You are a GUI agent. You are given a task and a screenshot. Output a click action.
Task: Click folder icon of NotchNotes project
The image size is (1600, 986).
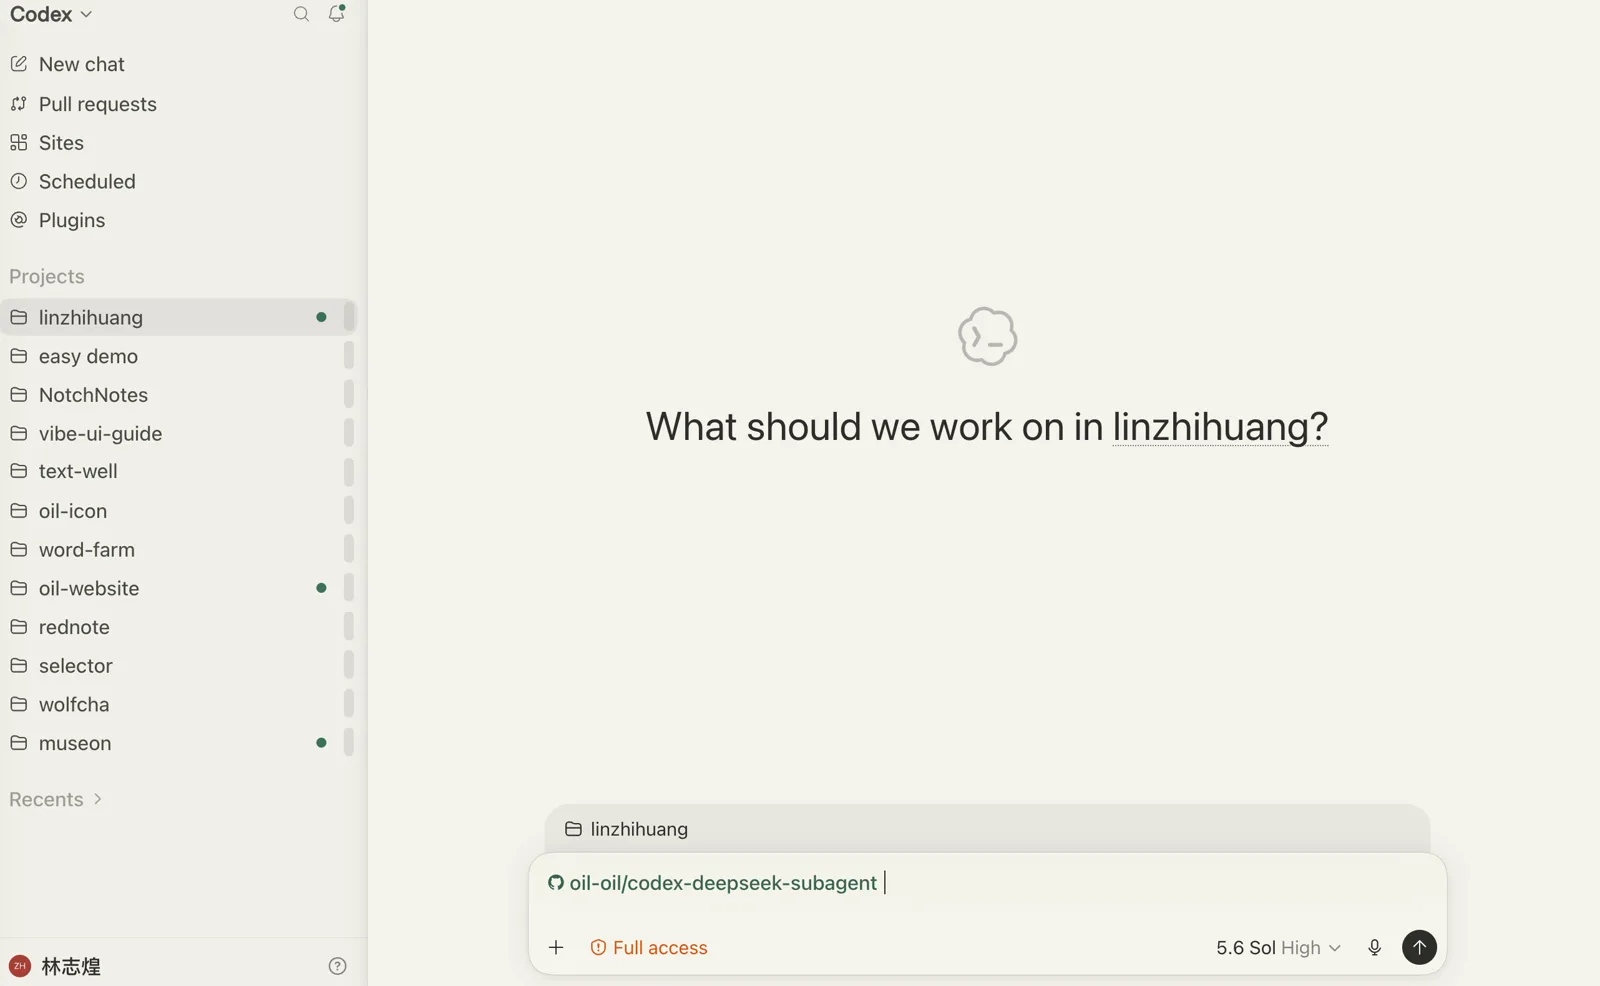18,395
